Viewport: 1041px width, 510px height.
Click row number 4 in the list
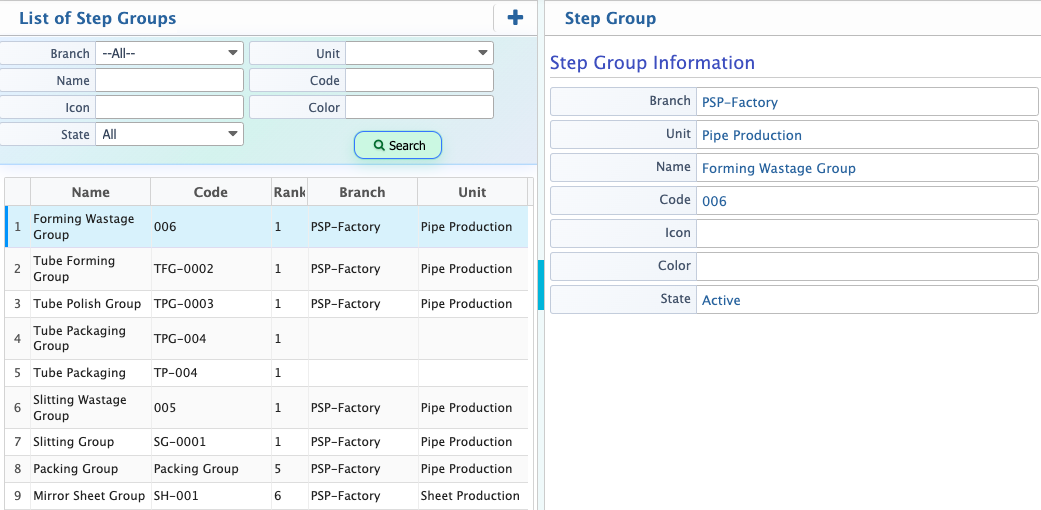tap(18, 339)
